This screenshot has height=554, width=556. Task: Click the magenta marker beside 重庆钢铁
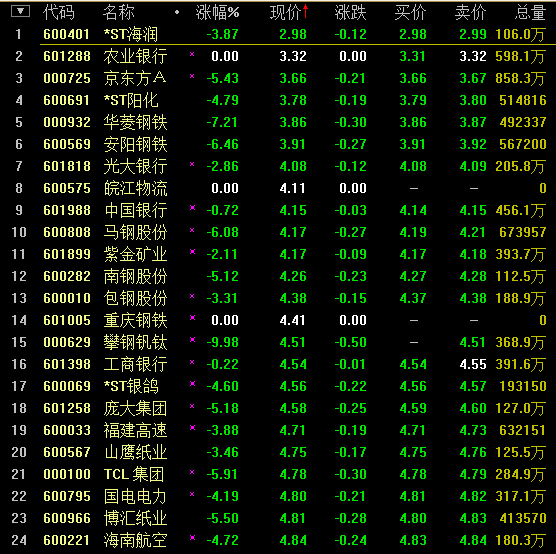[192, 317]
